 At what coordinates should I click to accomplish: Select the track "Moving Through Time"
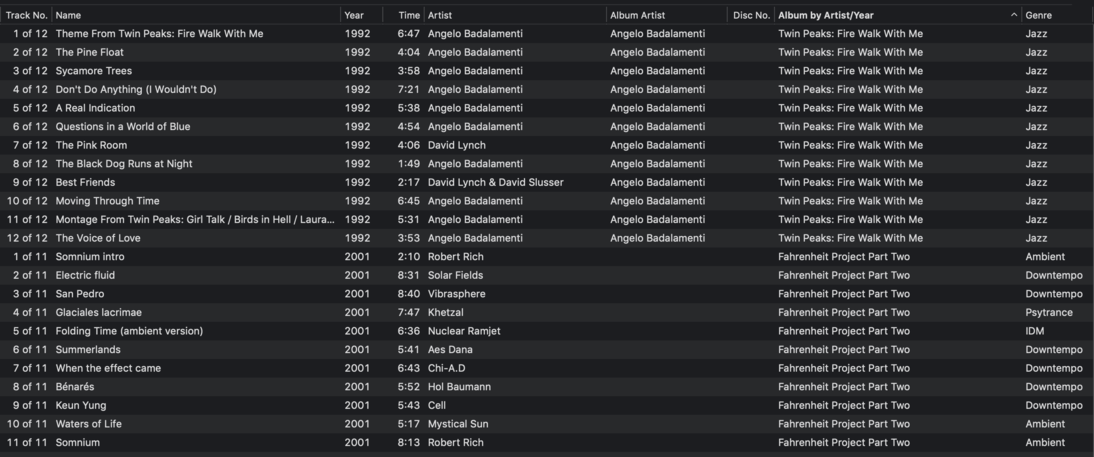(107, 201)
